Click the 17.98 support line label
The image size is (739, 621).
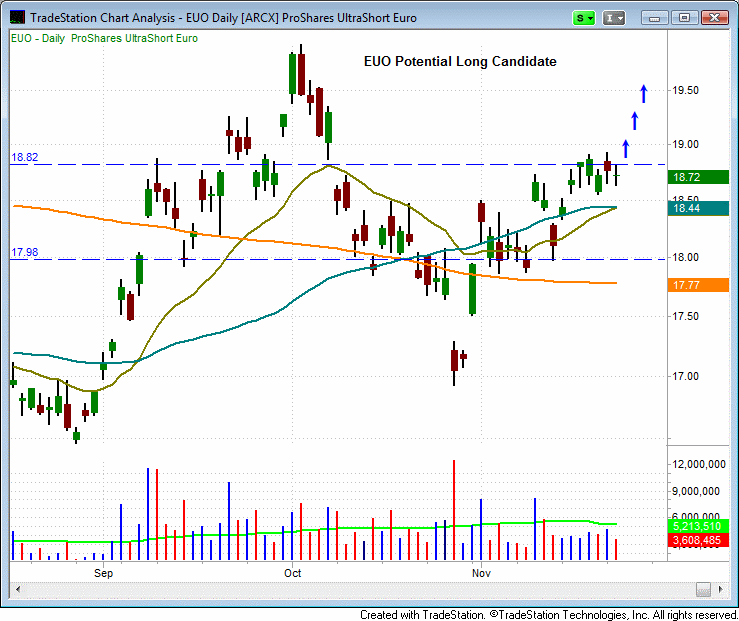(x=25, y=252)
